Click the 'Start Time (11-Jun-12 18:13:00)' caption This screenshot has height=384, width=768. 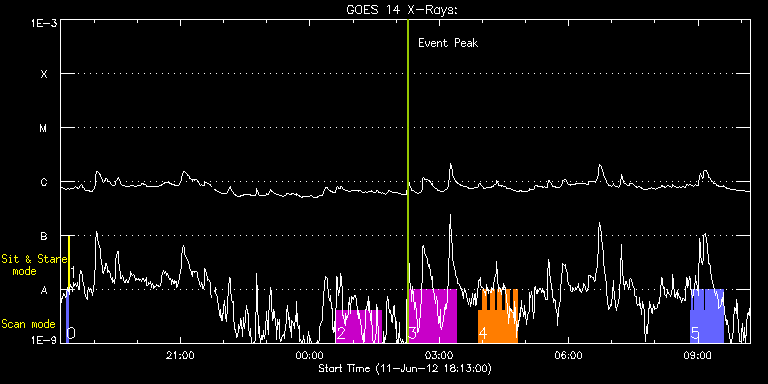click(405, 368)
